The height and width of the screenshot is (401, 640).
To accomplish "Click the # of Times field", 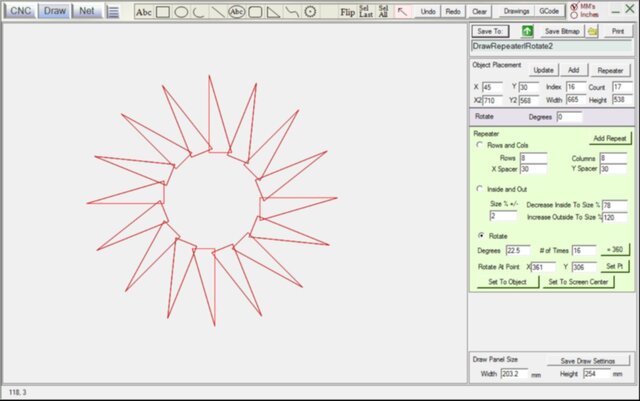I will pyautogui.click(x=584, y=250).
